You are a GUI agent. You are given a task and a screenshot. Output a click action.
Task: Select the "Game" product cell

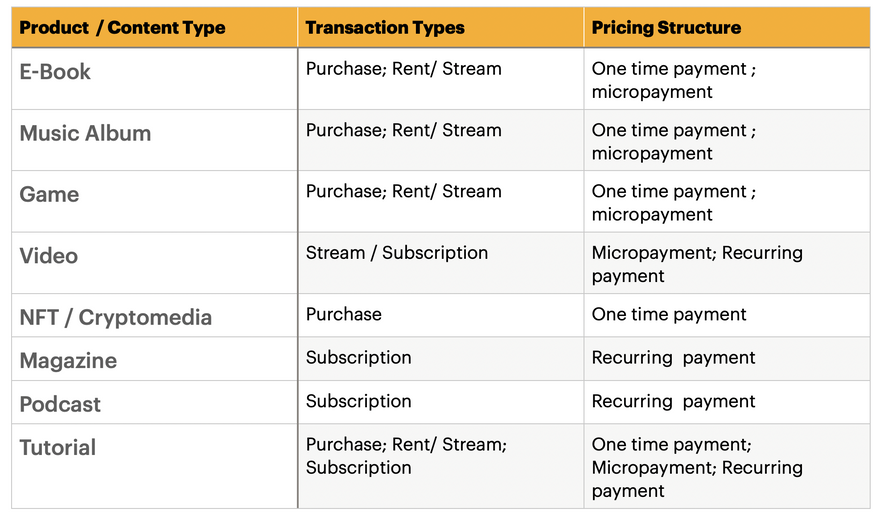coord(49,194)
